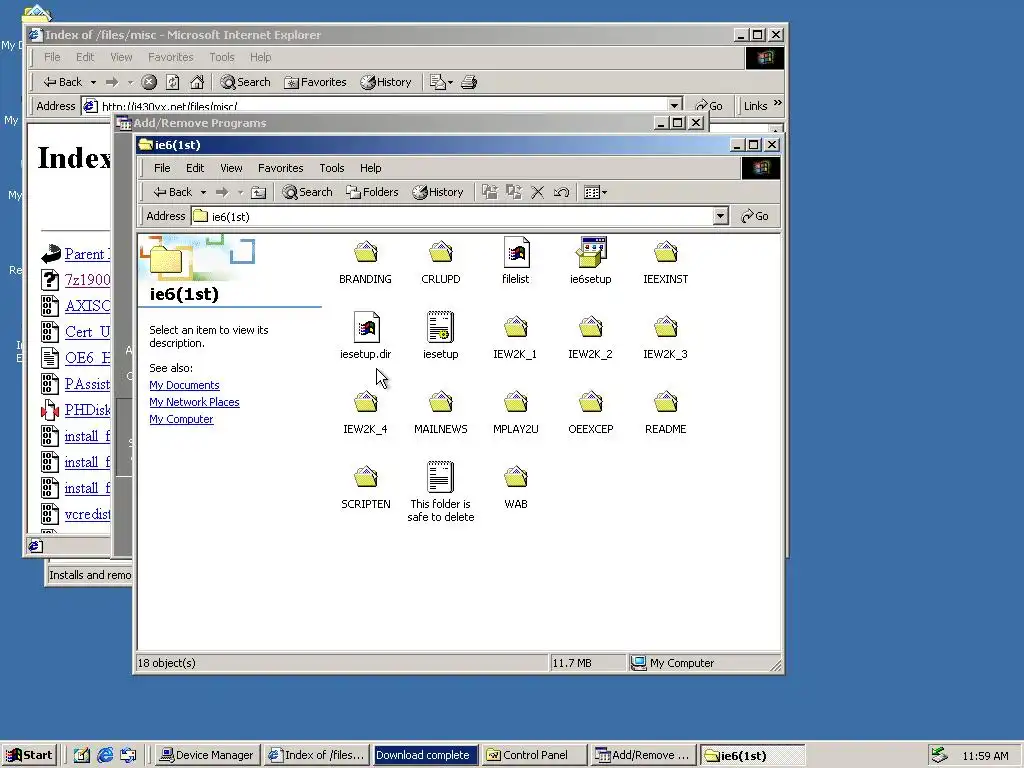
Task: Click the Stop button in Internet Explorer toolbar
Action: [x=149, y=82]
